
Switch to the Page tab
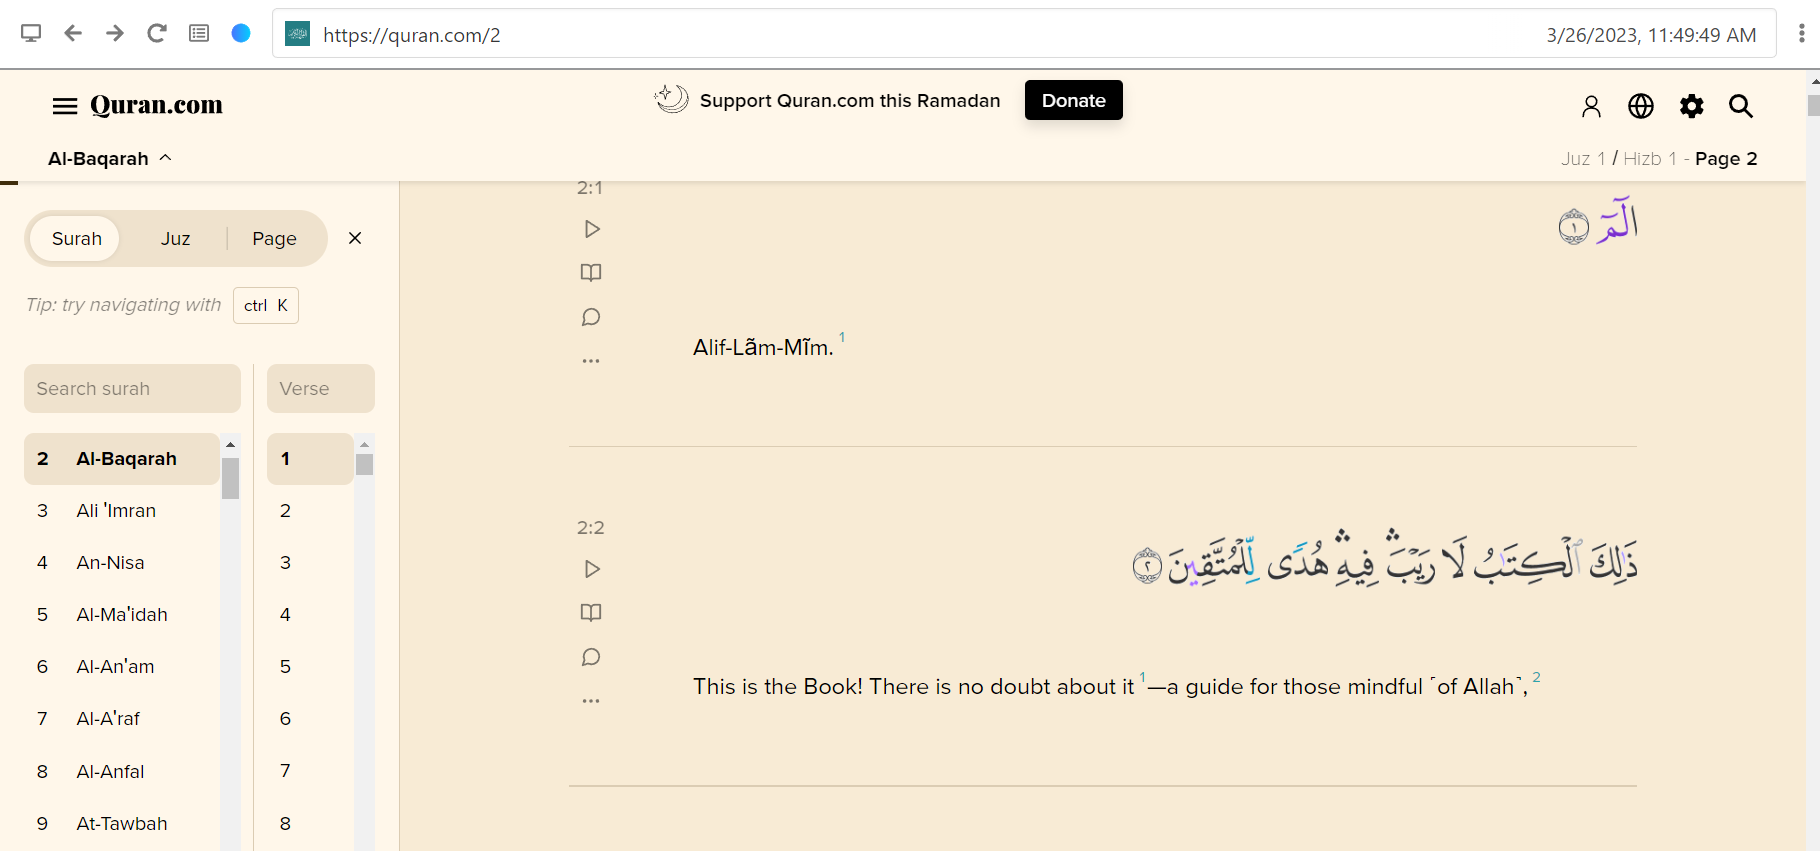(274, 238)
